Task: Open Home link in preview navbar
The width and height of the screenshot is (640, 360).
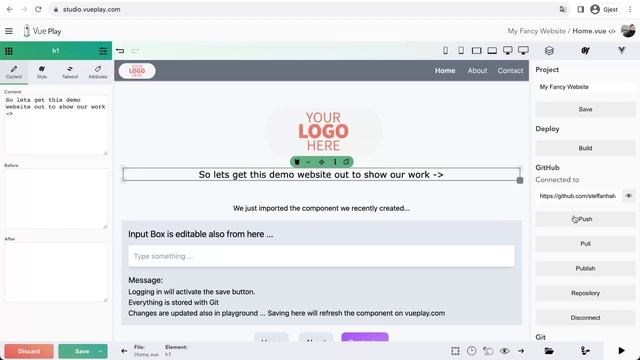Action: (445, 71)
